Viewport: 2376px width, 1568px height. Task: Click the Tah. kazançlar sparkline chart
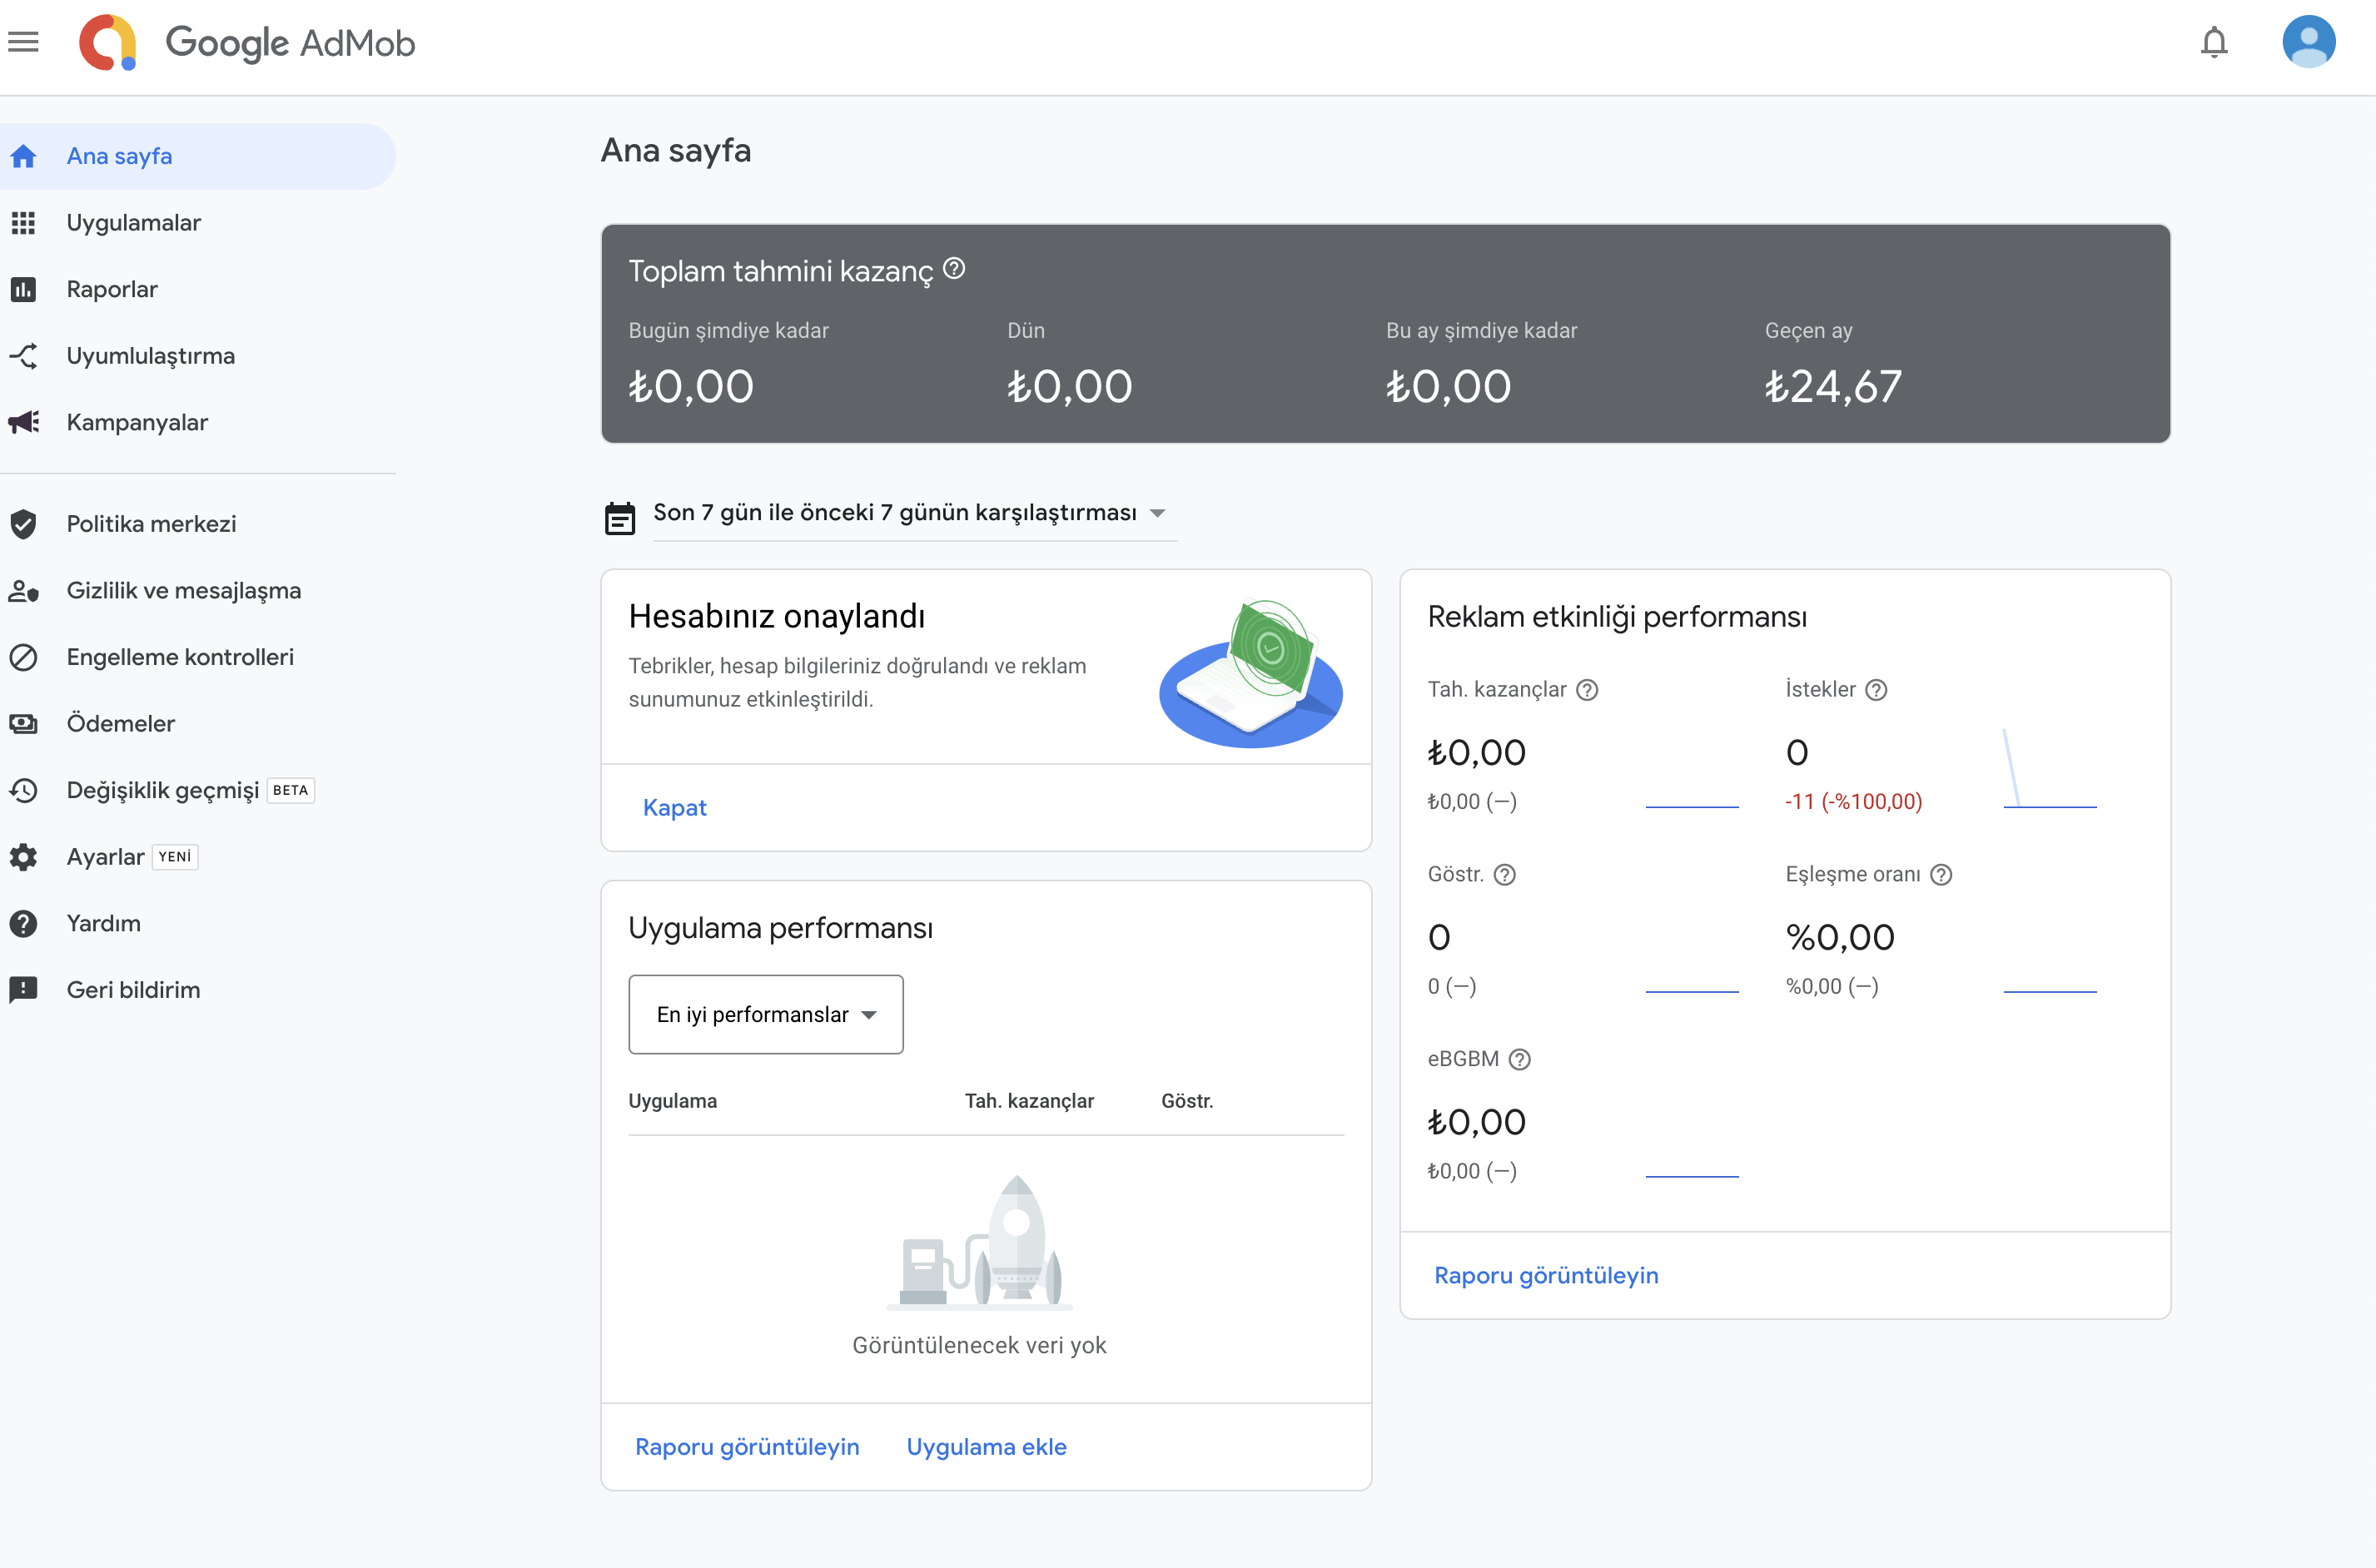coord(1692,806)
